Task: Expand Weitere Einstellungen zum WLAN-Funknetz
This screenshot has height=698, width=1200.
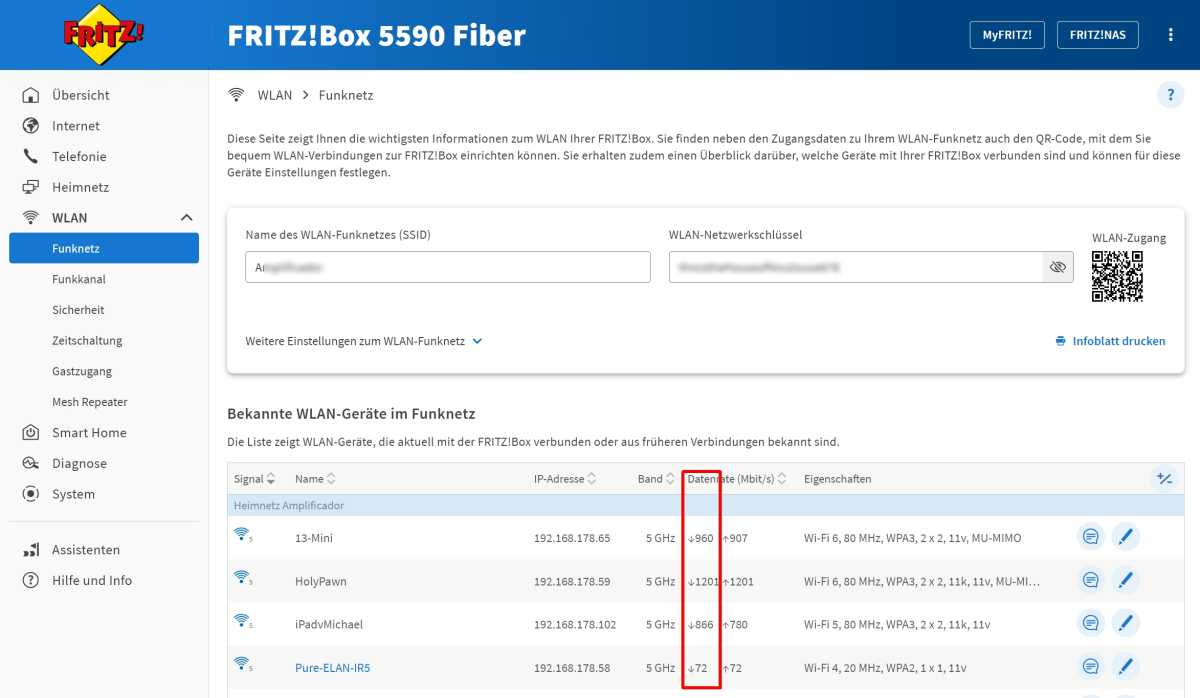Action: pos(364,341)
